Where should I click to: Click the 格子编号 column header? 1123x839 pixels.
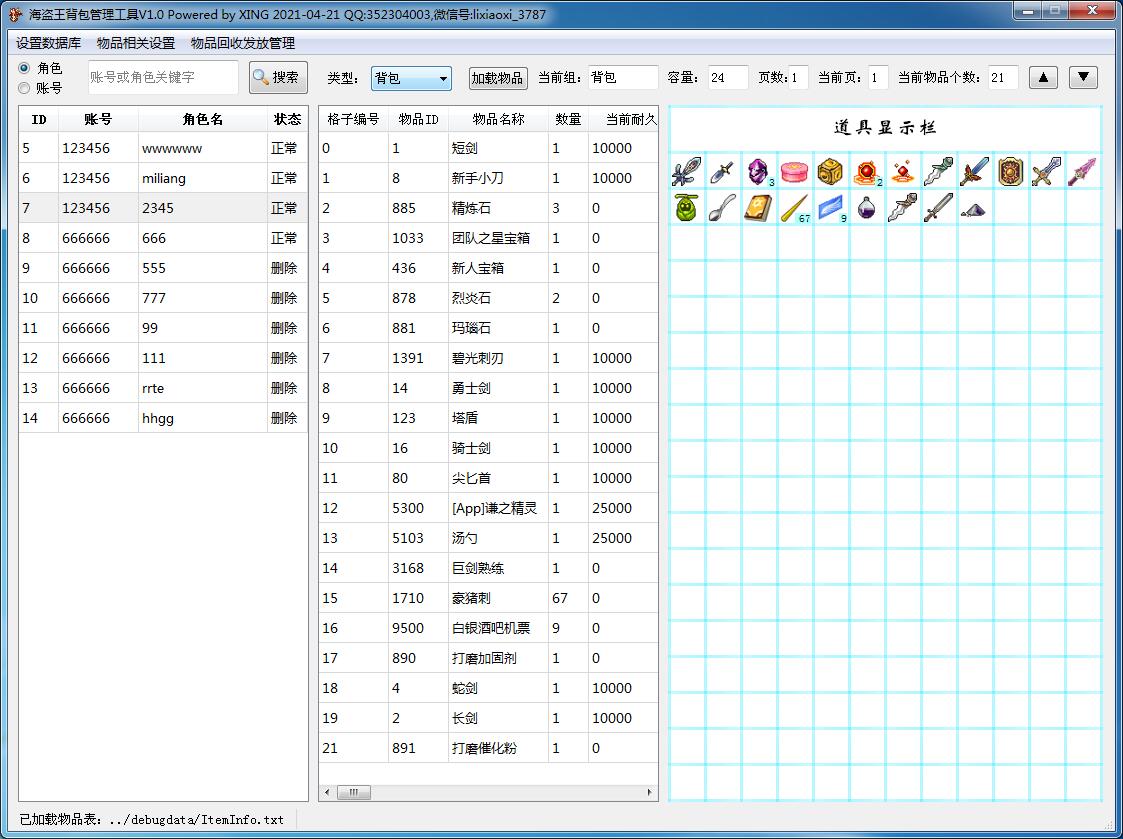(353, 120)
